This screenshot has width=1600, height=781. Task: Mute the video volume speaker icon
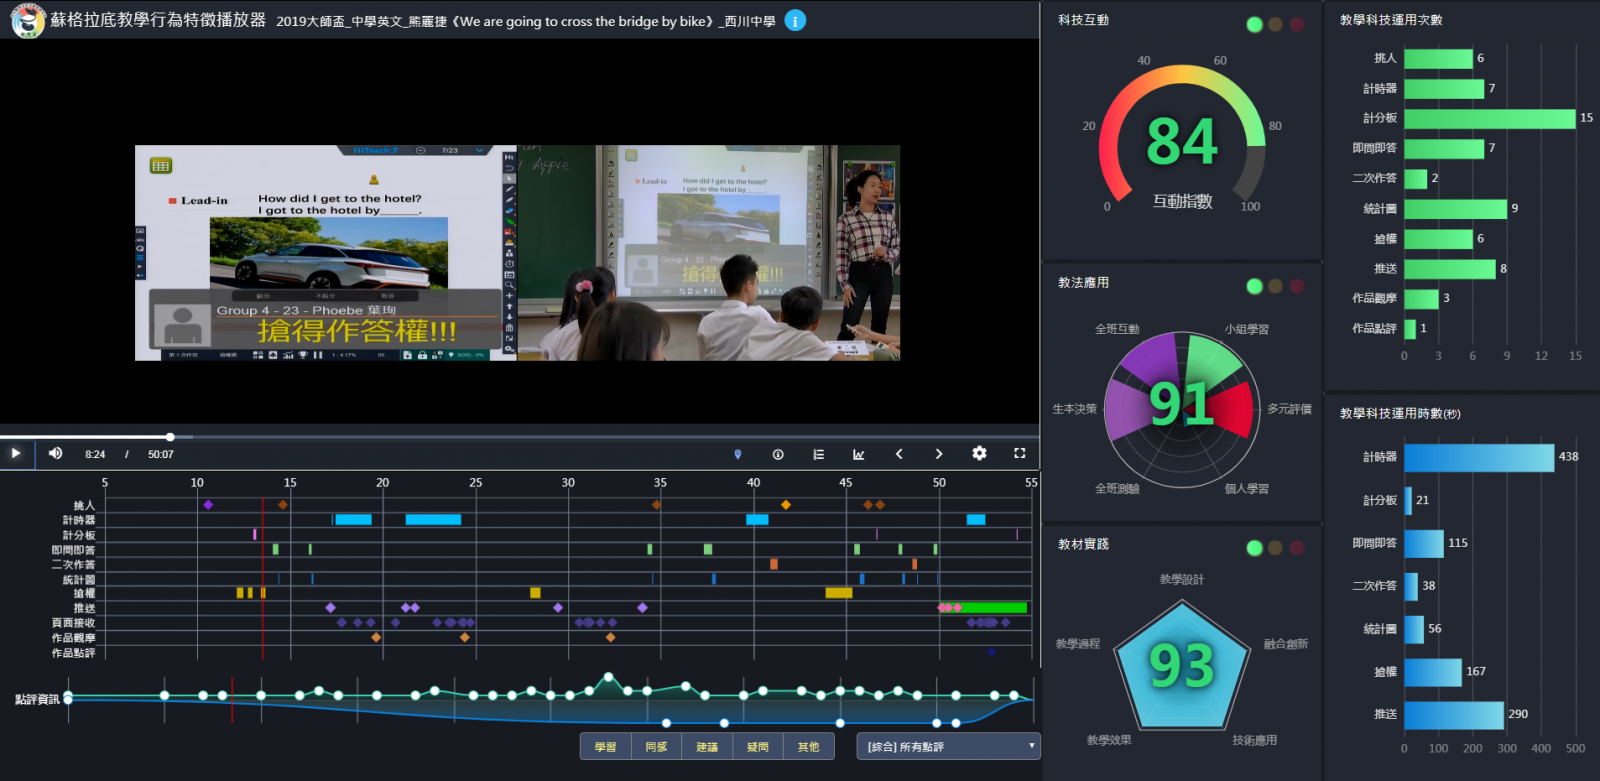point(55,453)
